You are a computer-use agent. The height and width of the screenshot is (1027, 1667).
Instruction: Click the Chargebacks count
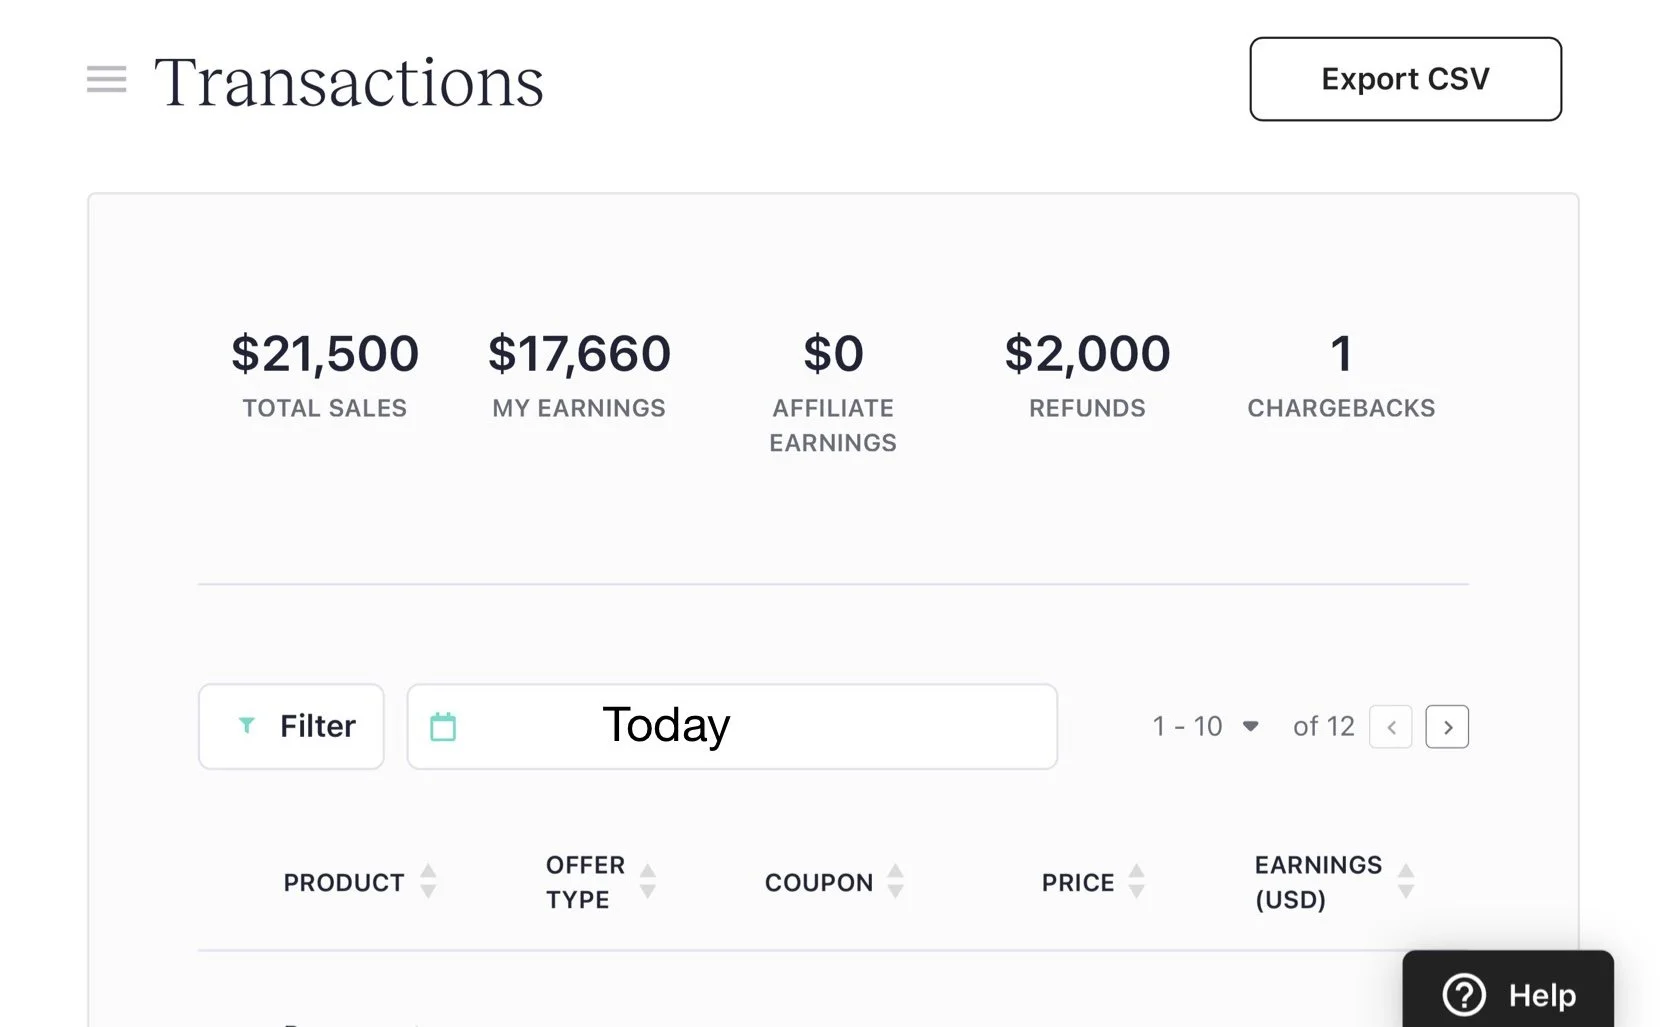coord(1341,354)
